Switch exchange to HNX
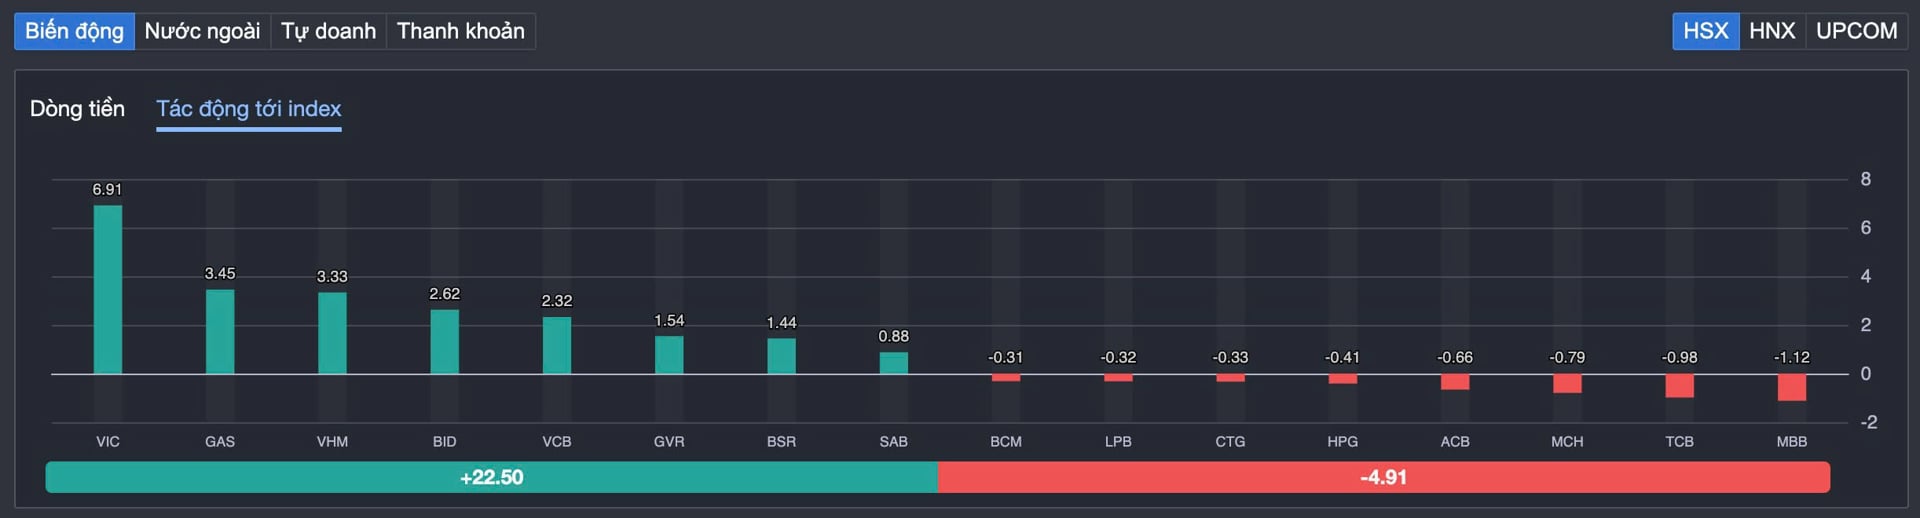The height and width of the screenshot is (518, 1920). (1772, 31)
